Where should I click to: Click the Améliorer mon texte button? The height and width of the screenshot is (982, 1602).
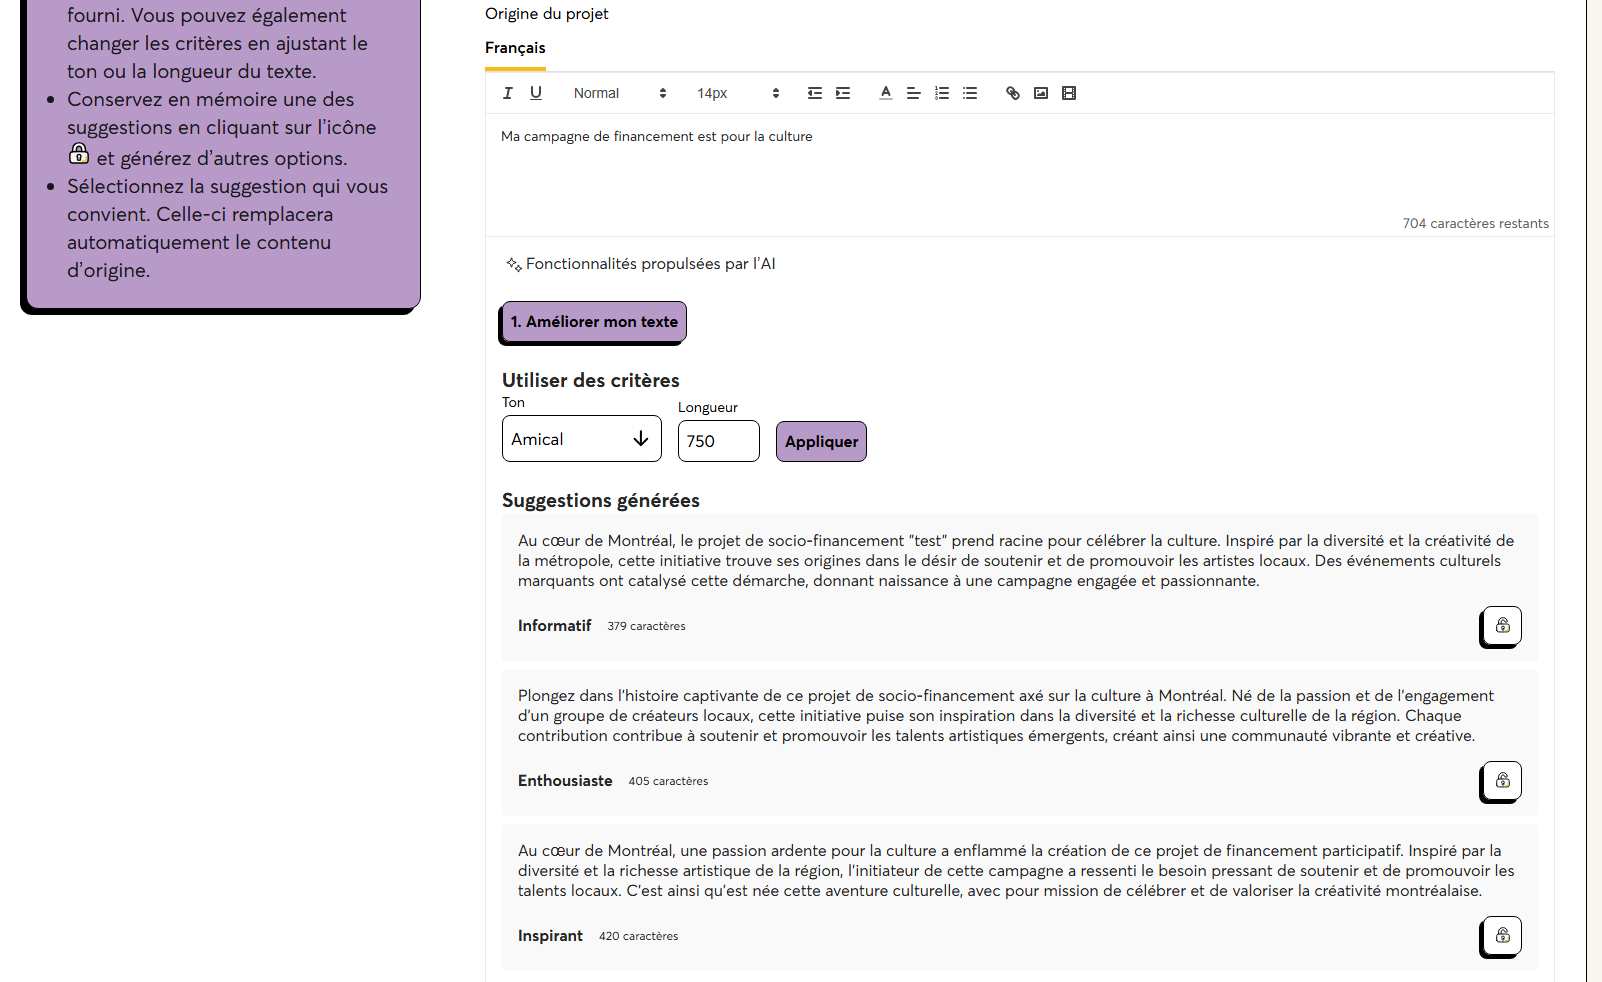[x=594, y=322]
